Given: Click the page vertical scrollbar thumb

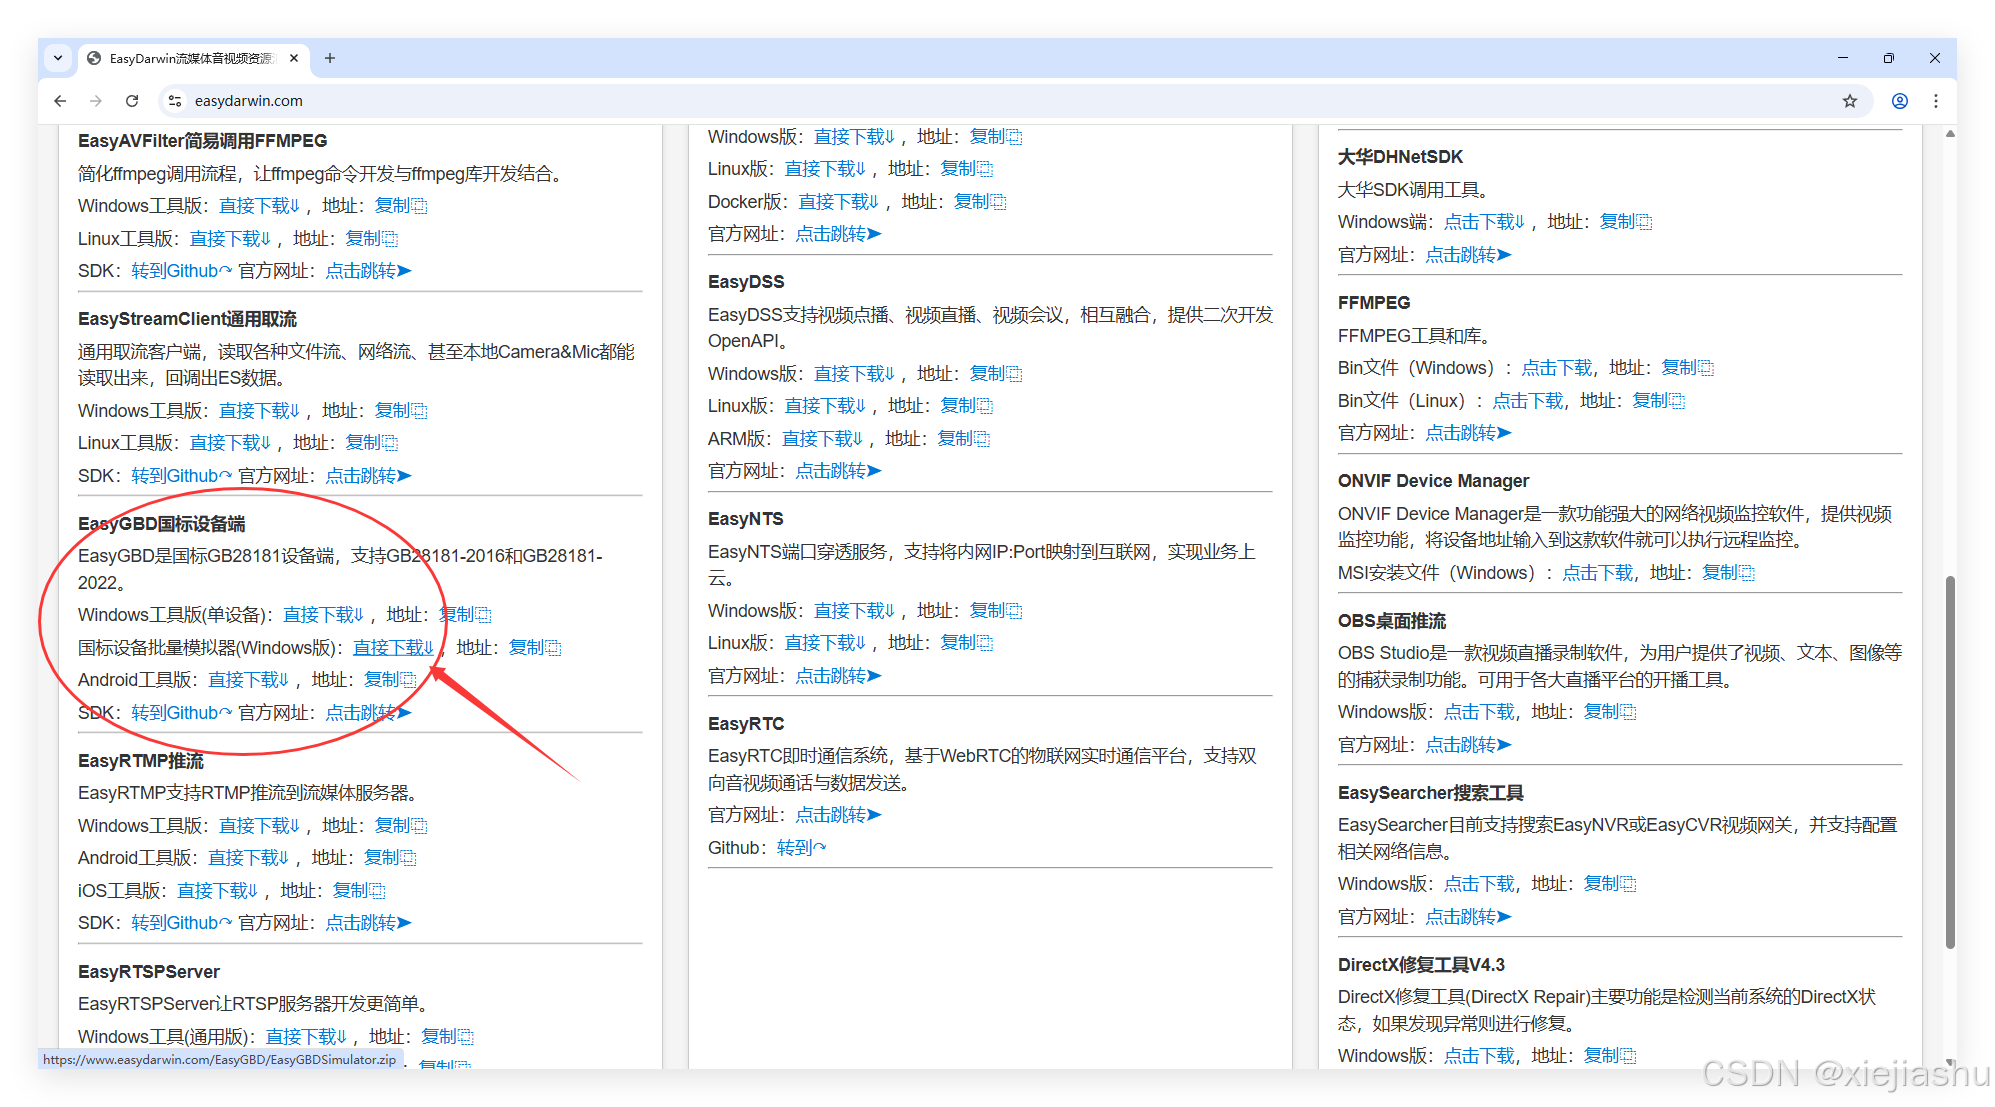Looking at the screenshot, I should point(1950,762).
